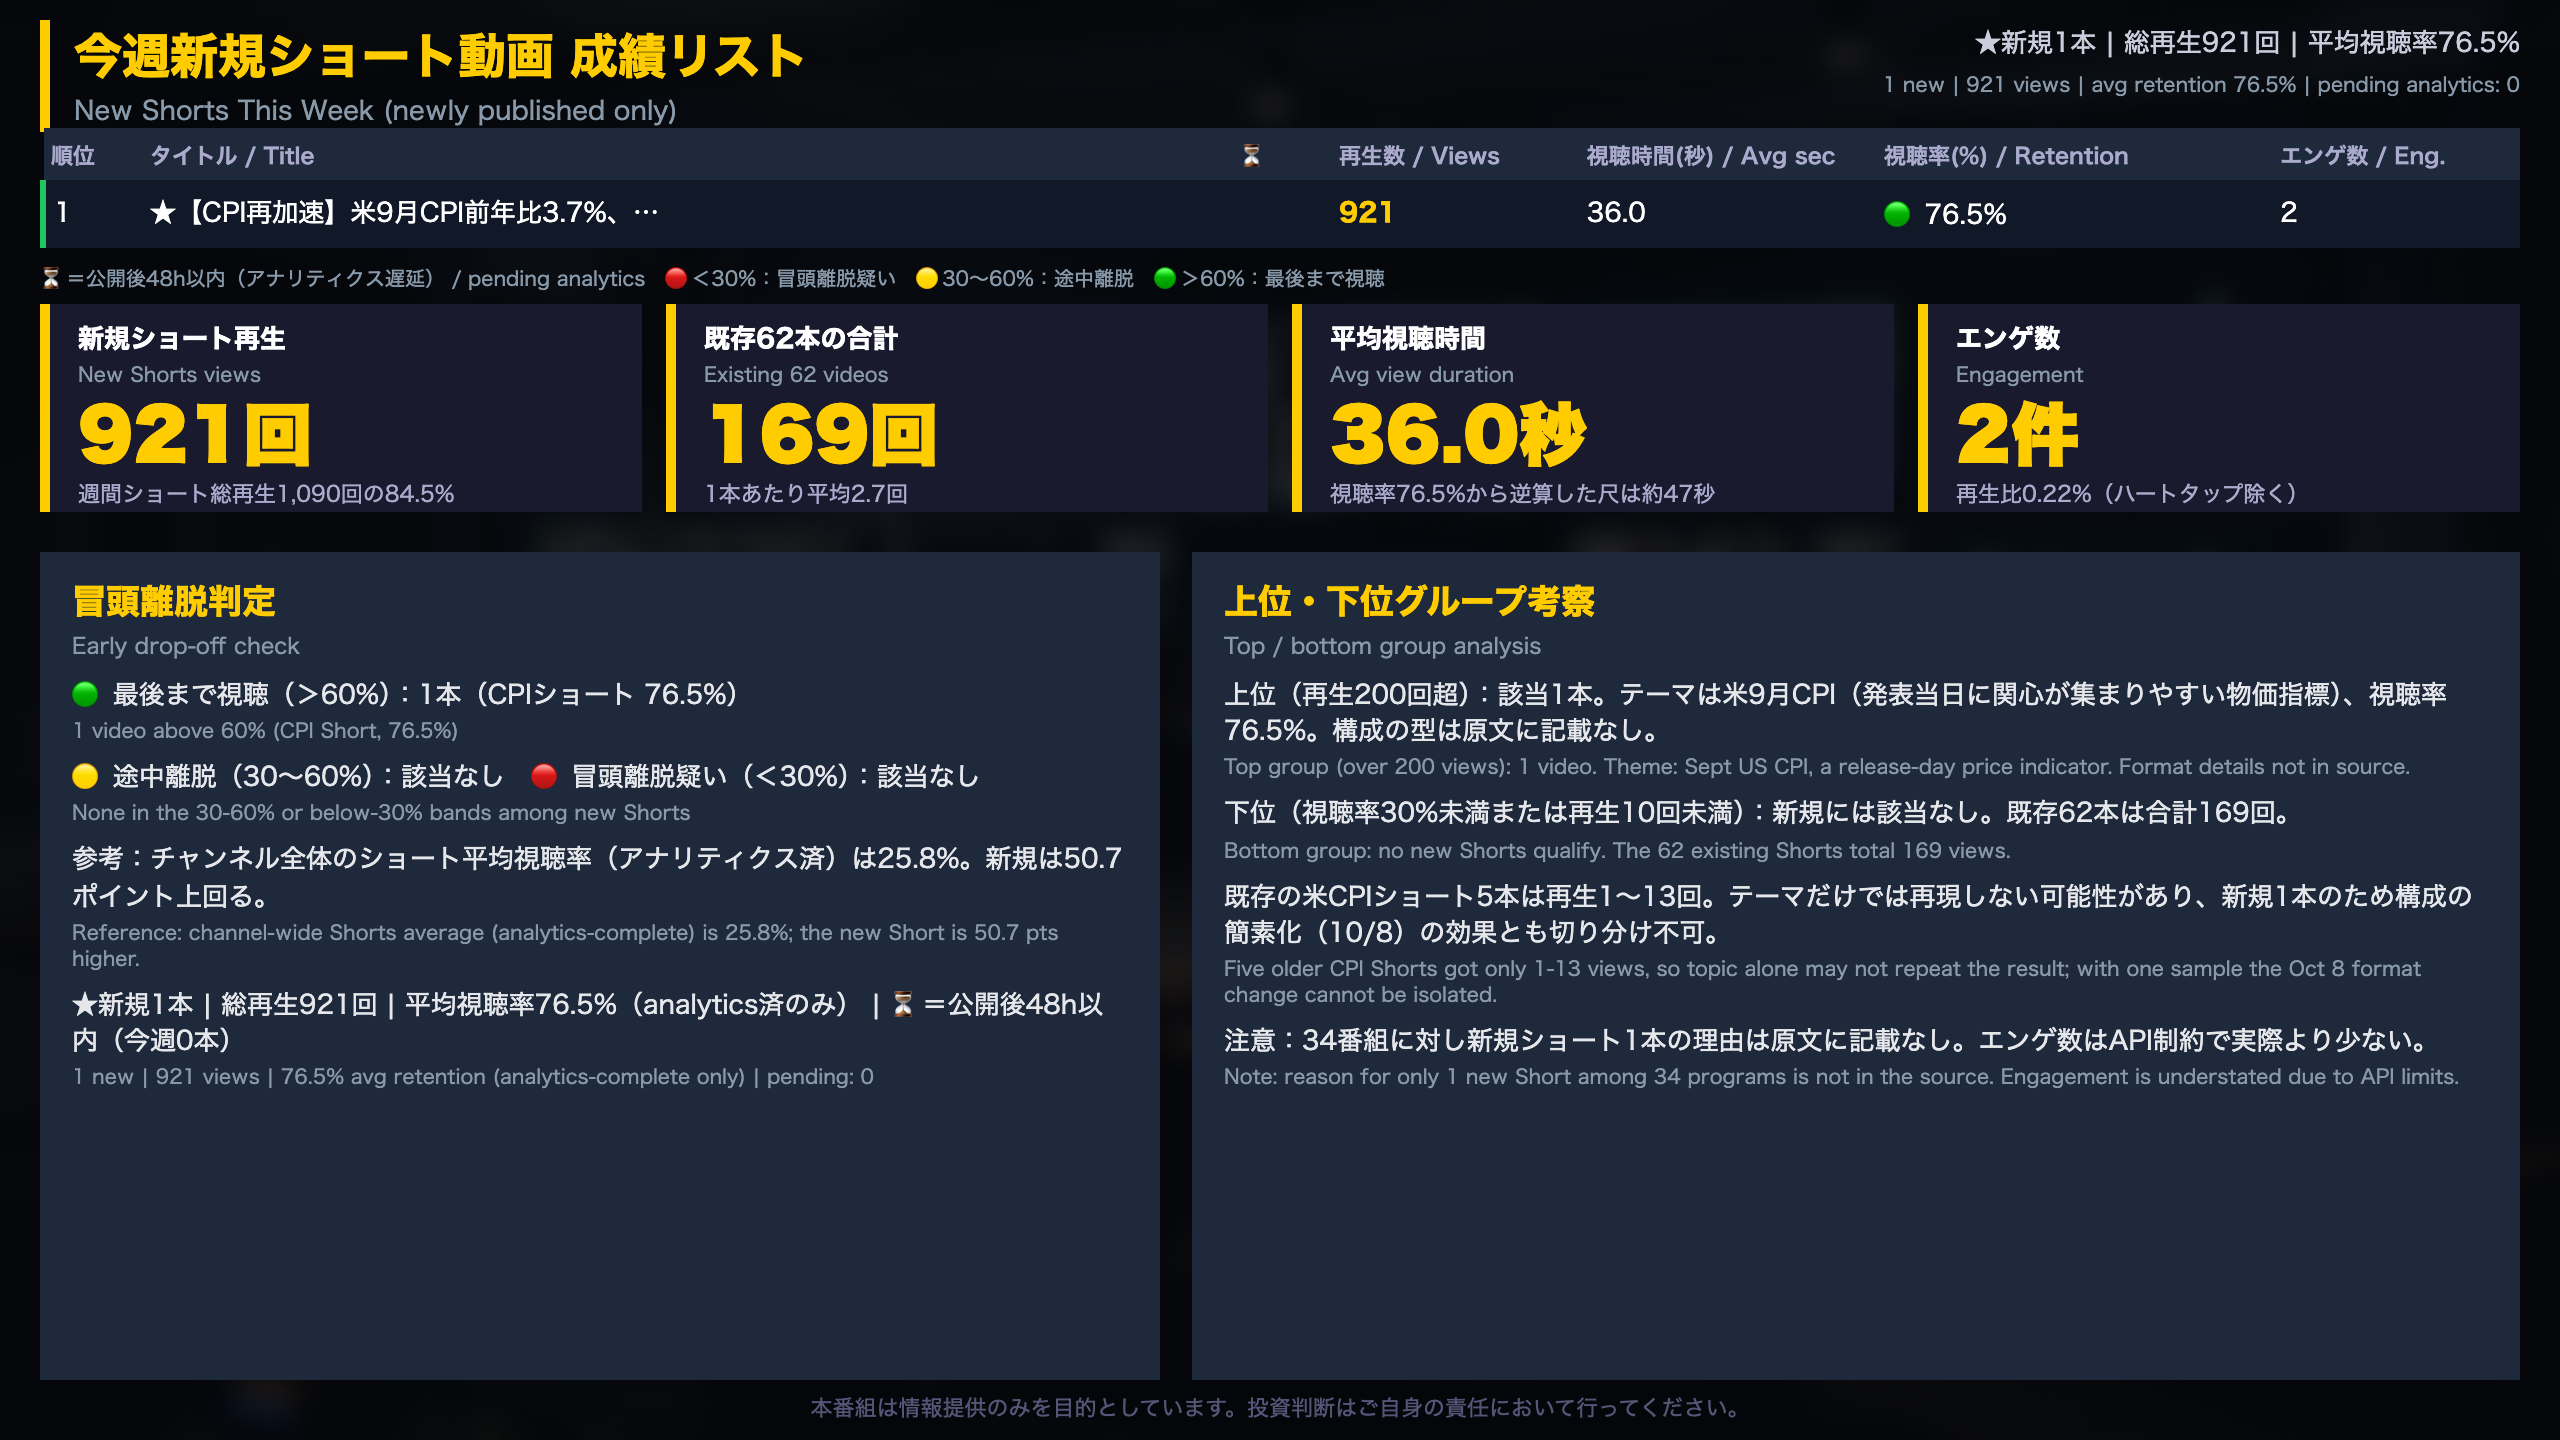Click the タイトル / Title column header
The width and height of the screenshot is (2560, 1440).
pos(232,156)
